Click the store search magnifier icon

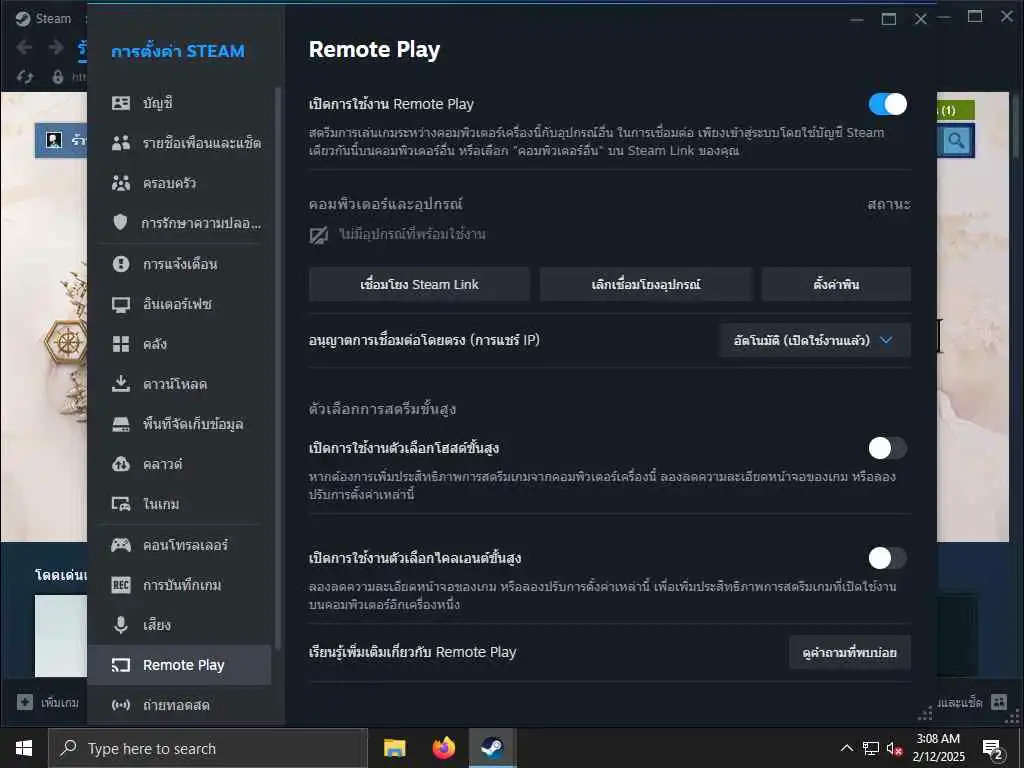pyautogui.click(x=956, y=140)
